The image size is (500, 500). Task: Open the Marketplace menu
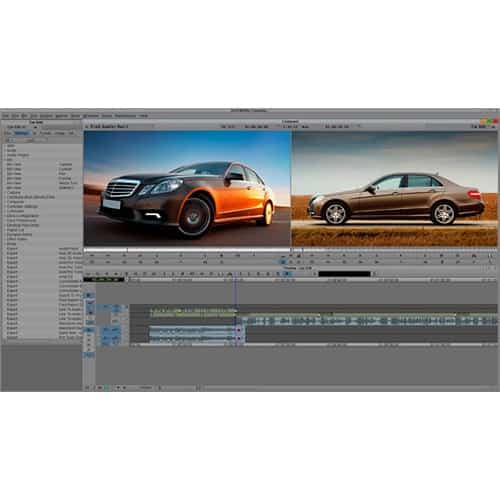coord(125,116)
